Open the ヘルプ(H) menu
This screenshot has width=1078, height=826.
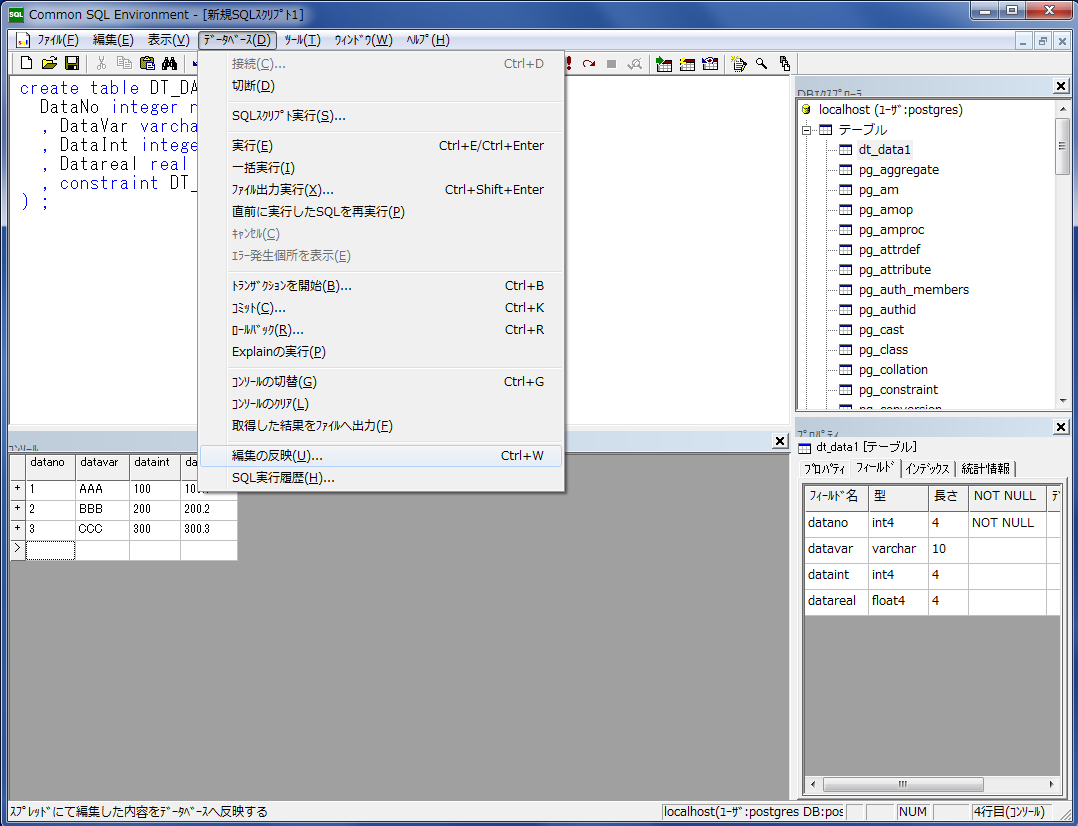click(428, 40)
